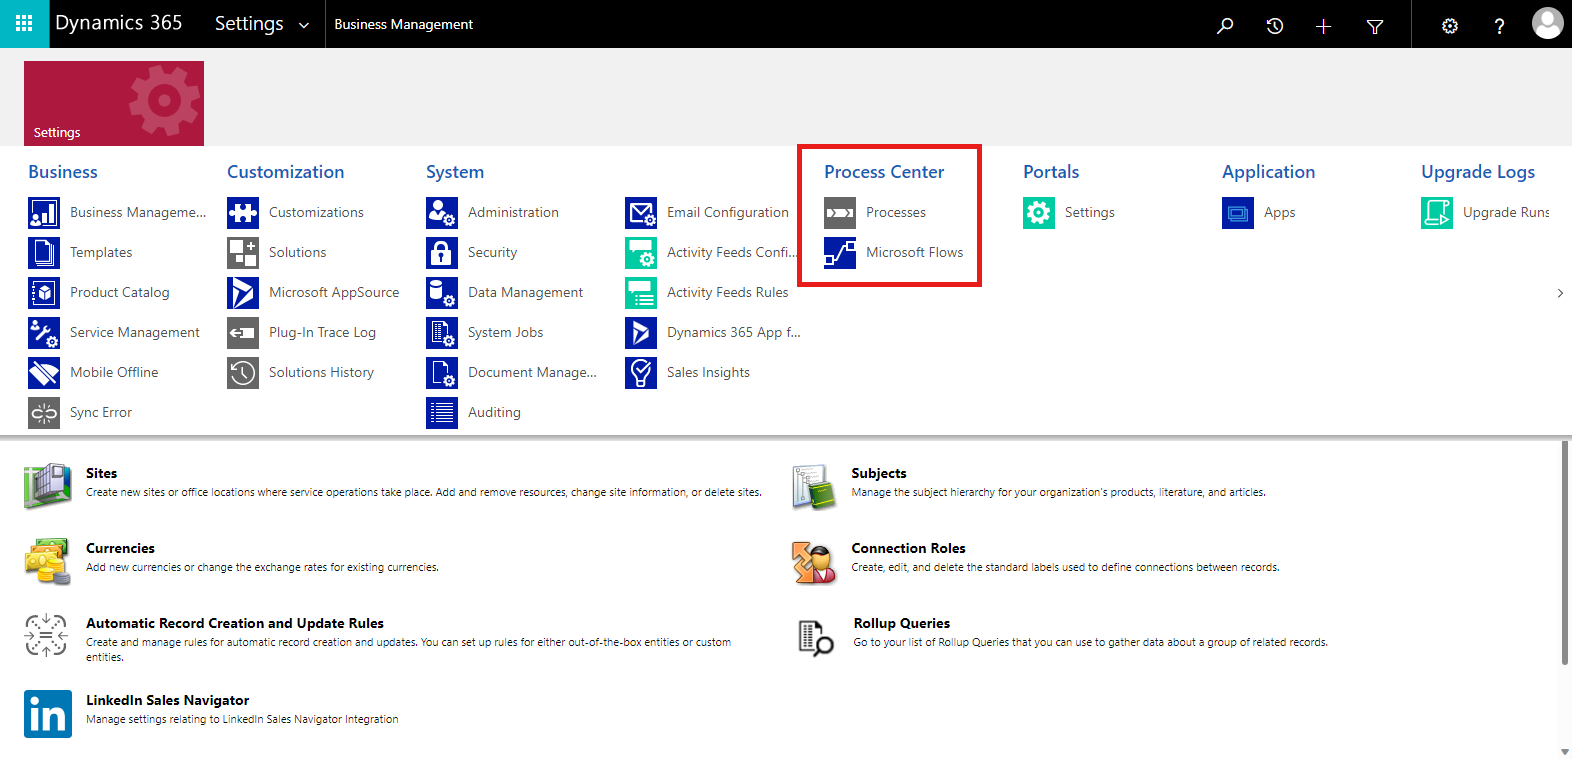1572x758 pixels.
Task: Open the Activity Feeds Rules link
Action: (x=728, y=293)
